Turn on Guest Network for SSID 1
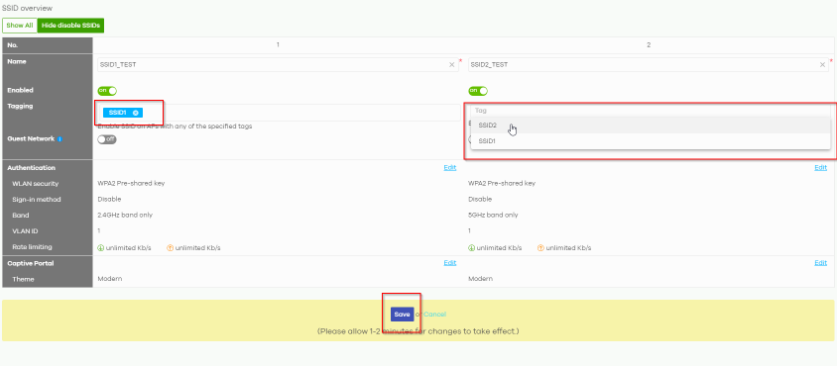This screenshot has height=375, width=838. pyautogui.click(x=107, y=139)
